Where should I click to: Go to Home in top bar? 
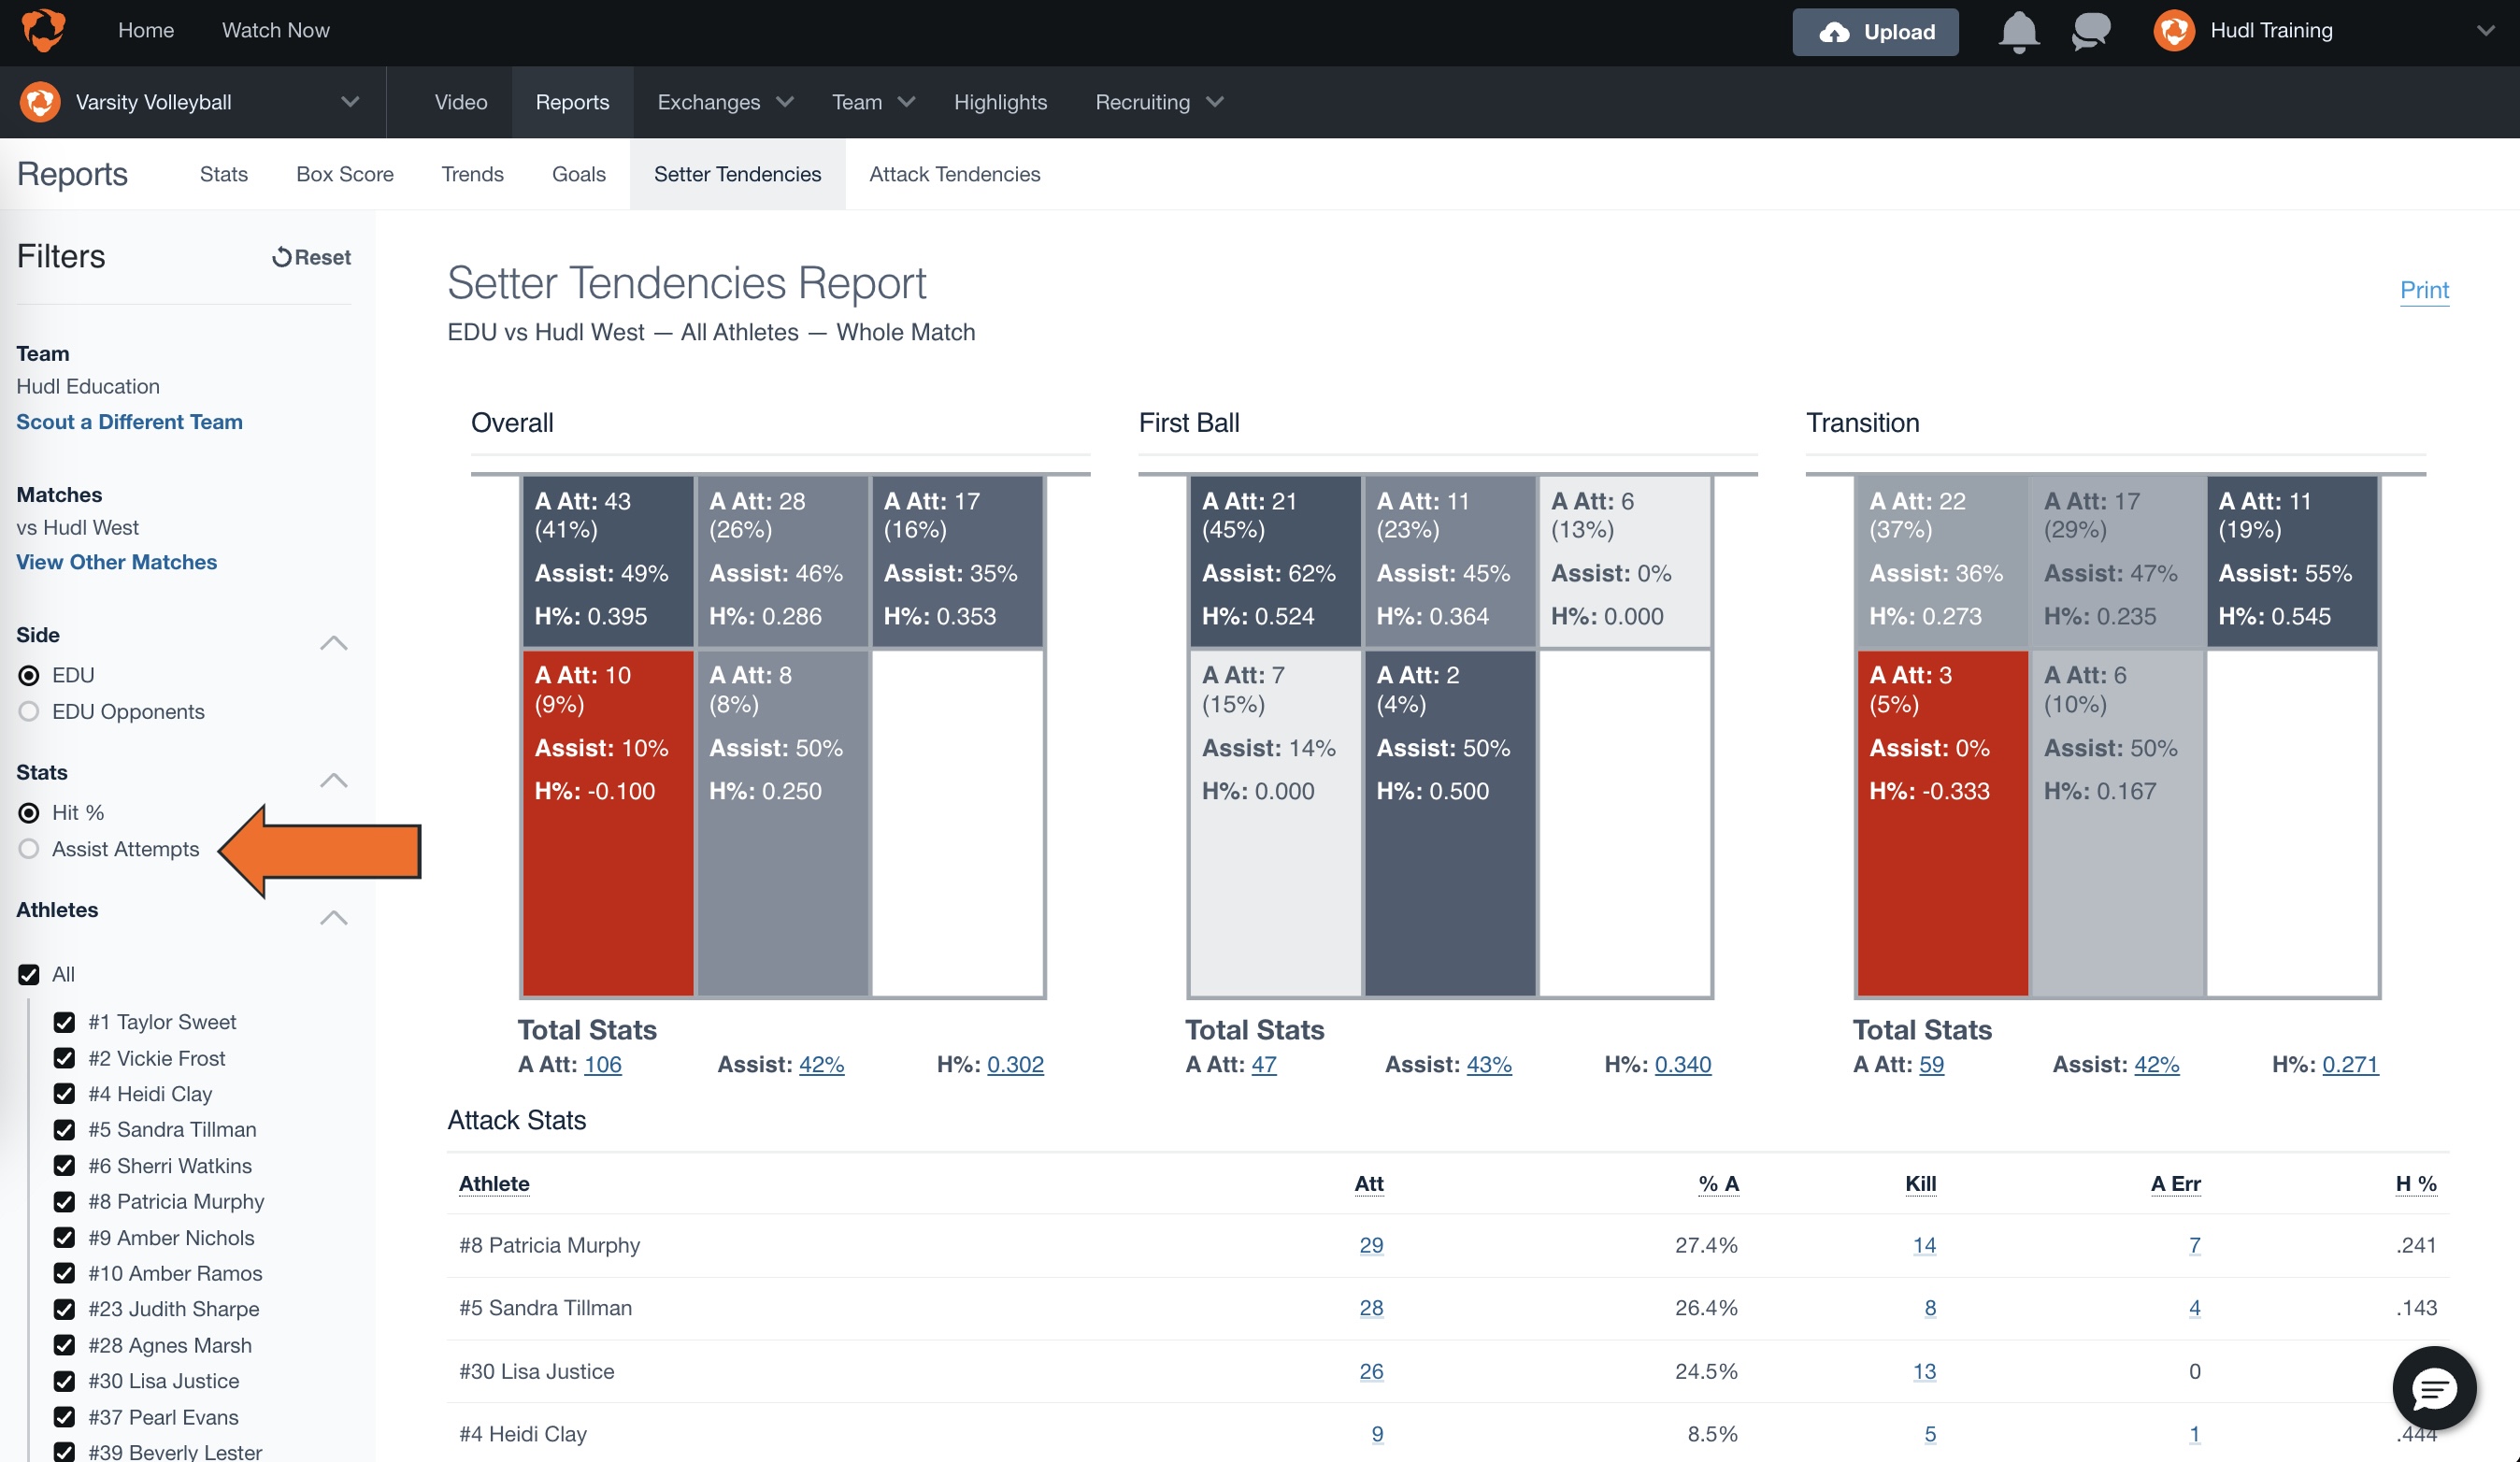coord(146,30)
